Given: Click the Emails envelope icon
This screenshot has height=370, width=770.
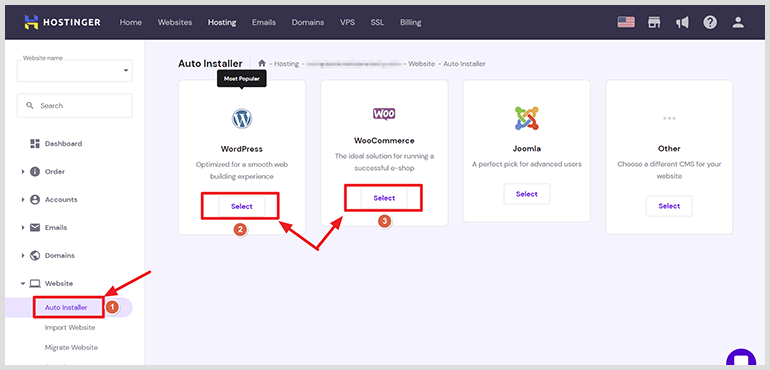Looking at the screenshot, I should tap(34, 228).
